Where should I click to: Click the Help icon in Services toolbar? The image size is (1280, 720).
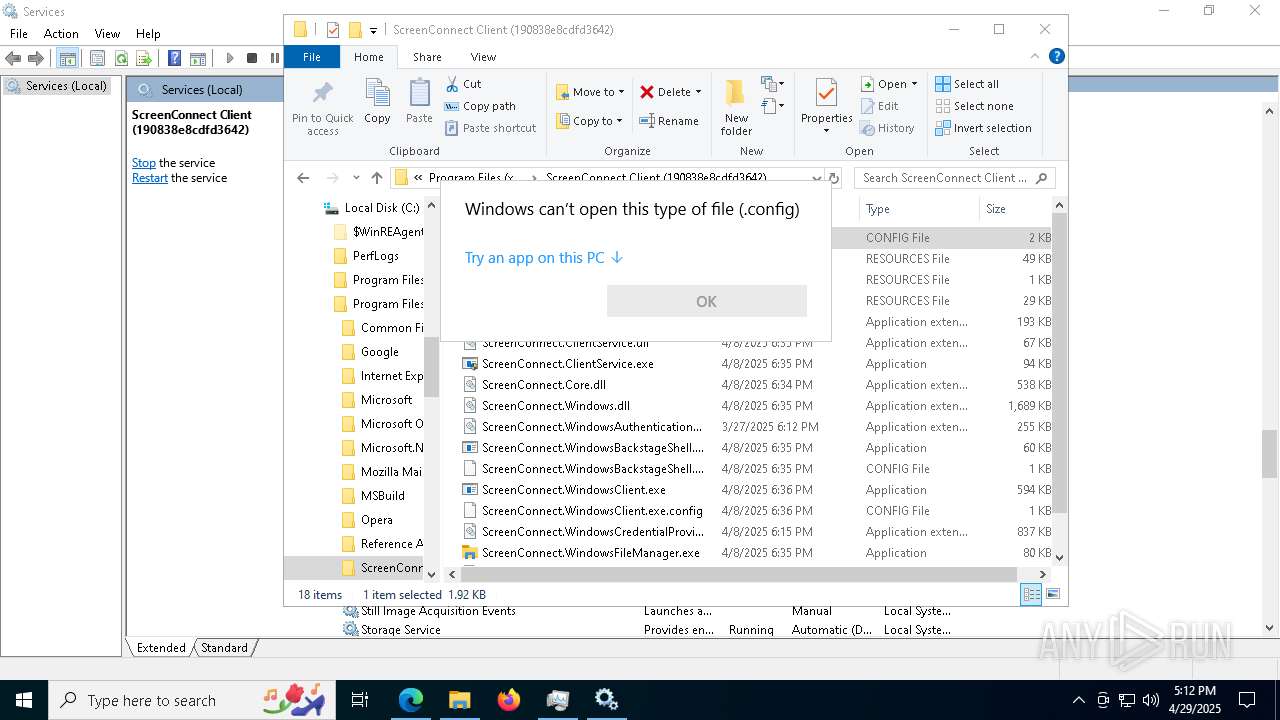pyautogui.click(x=175, y=59)
